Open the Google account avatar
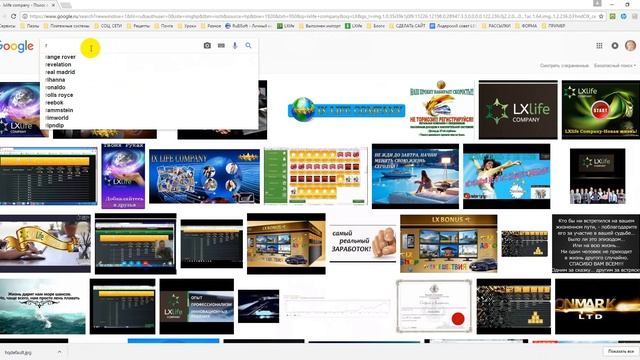Image resolution: width=640 pixels, height=360 pixels. (x=630, y=45)
